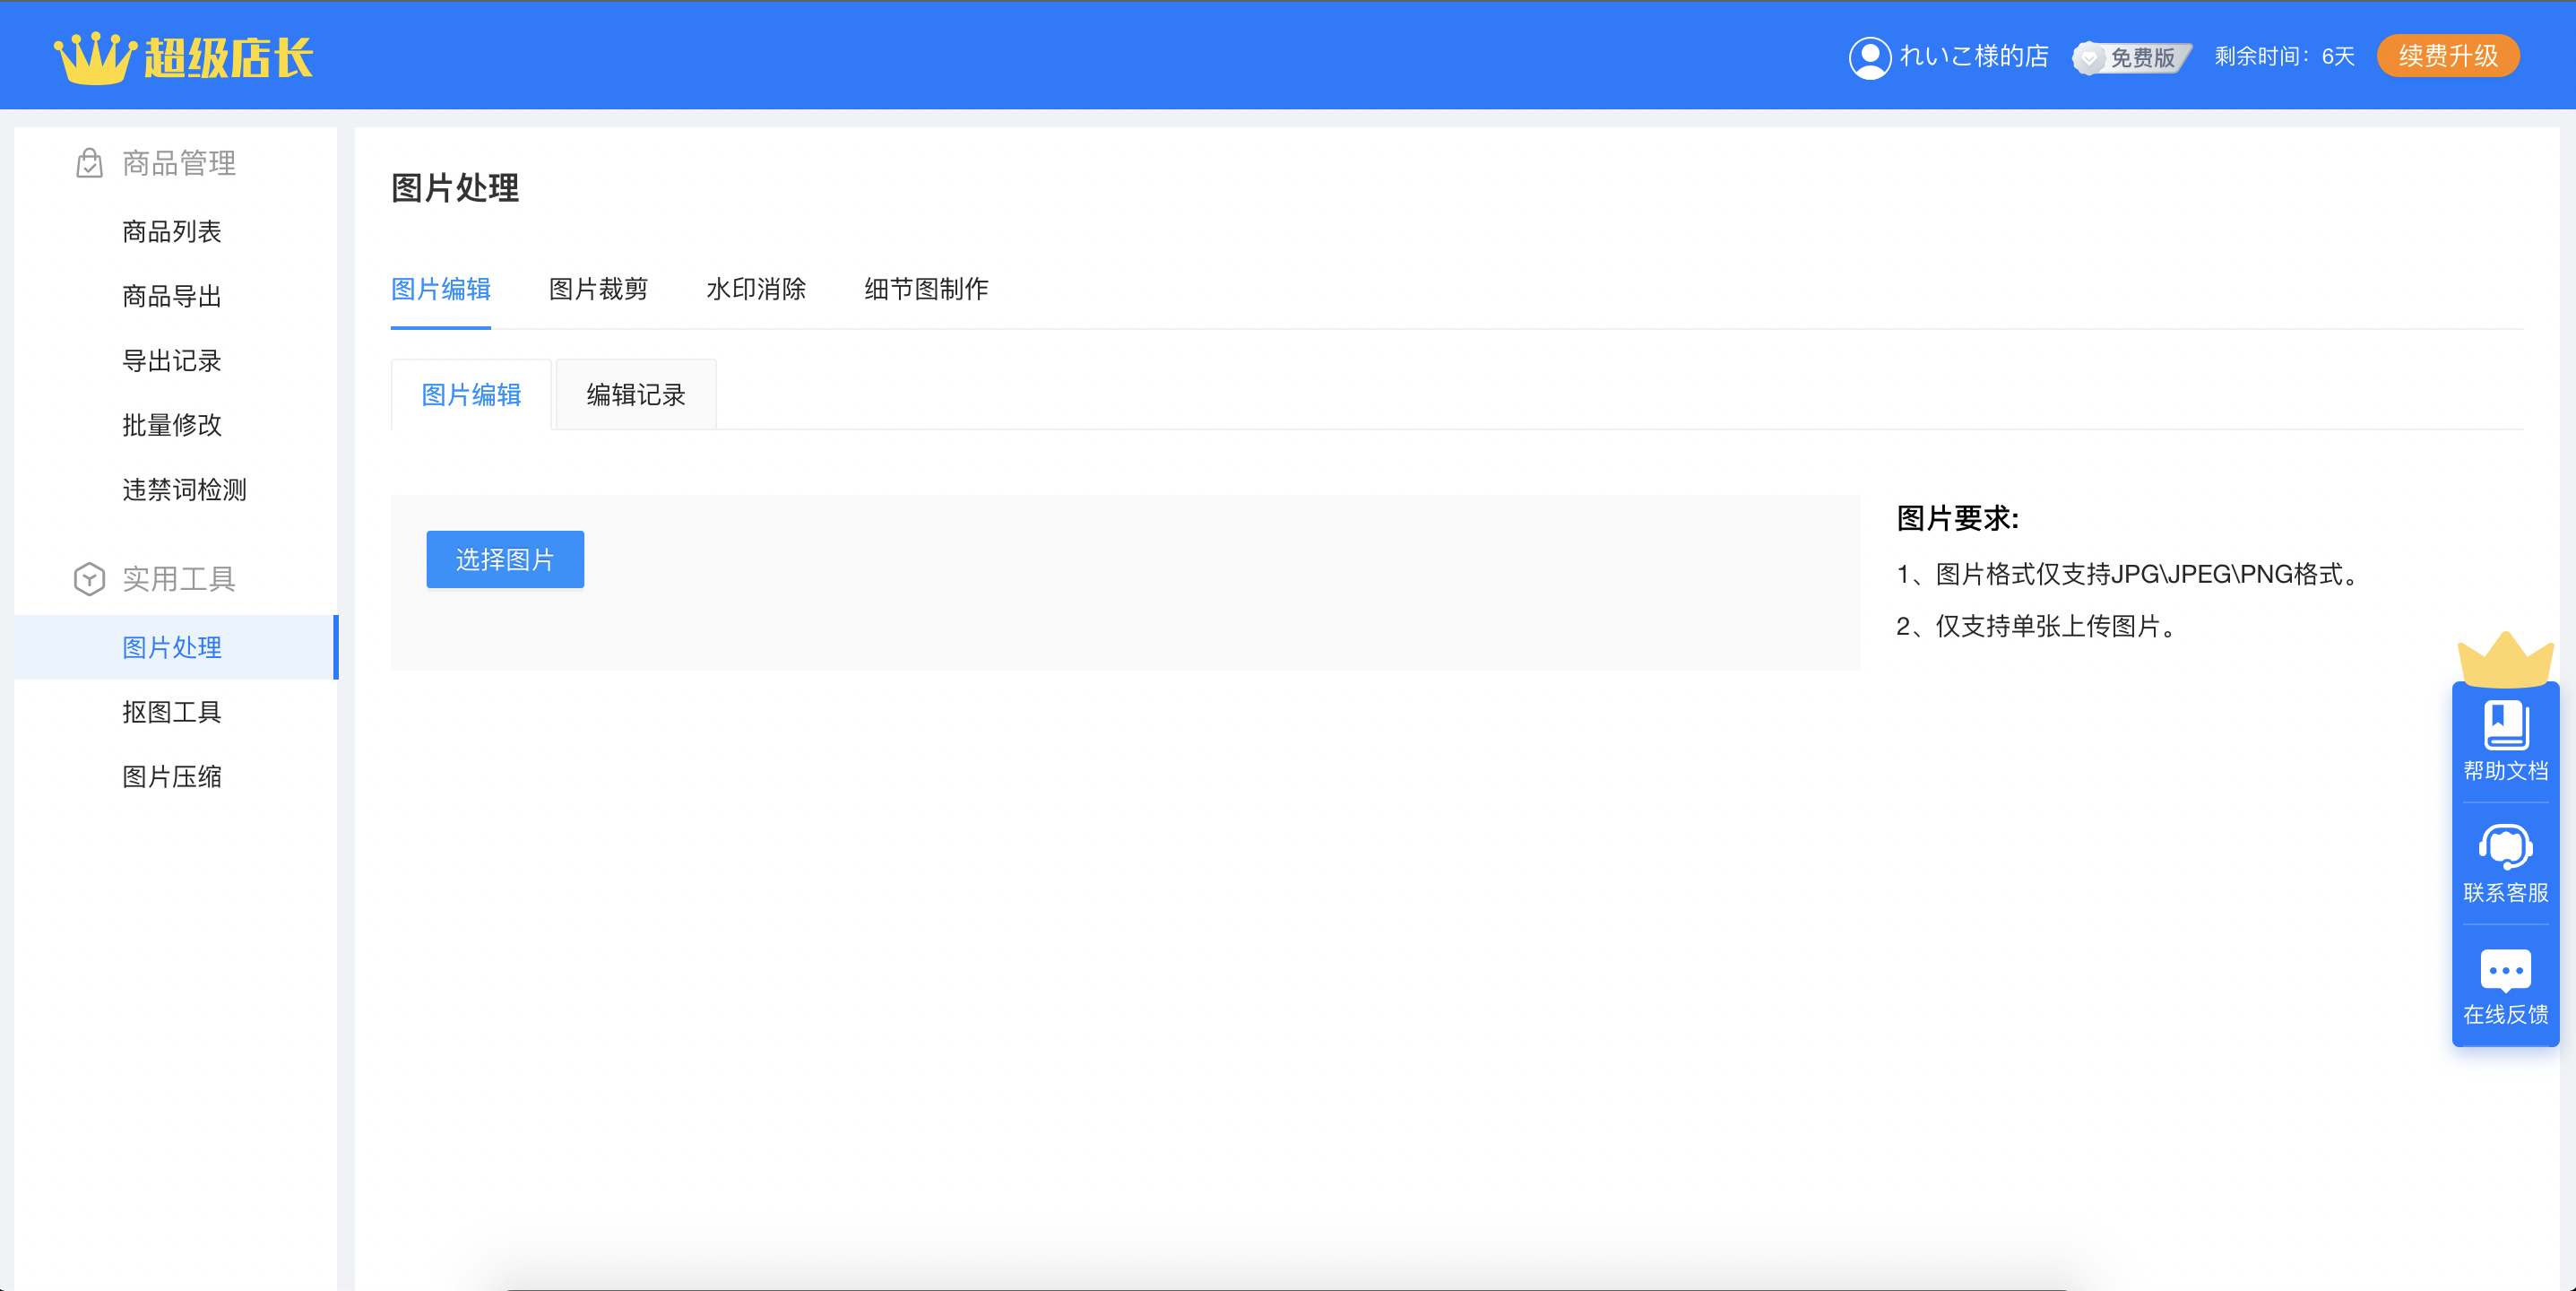This screenshot has height=1291, width=2576.
Task: Switch to the 图片裁剪 tab
Action: 598,289
